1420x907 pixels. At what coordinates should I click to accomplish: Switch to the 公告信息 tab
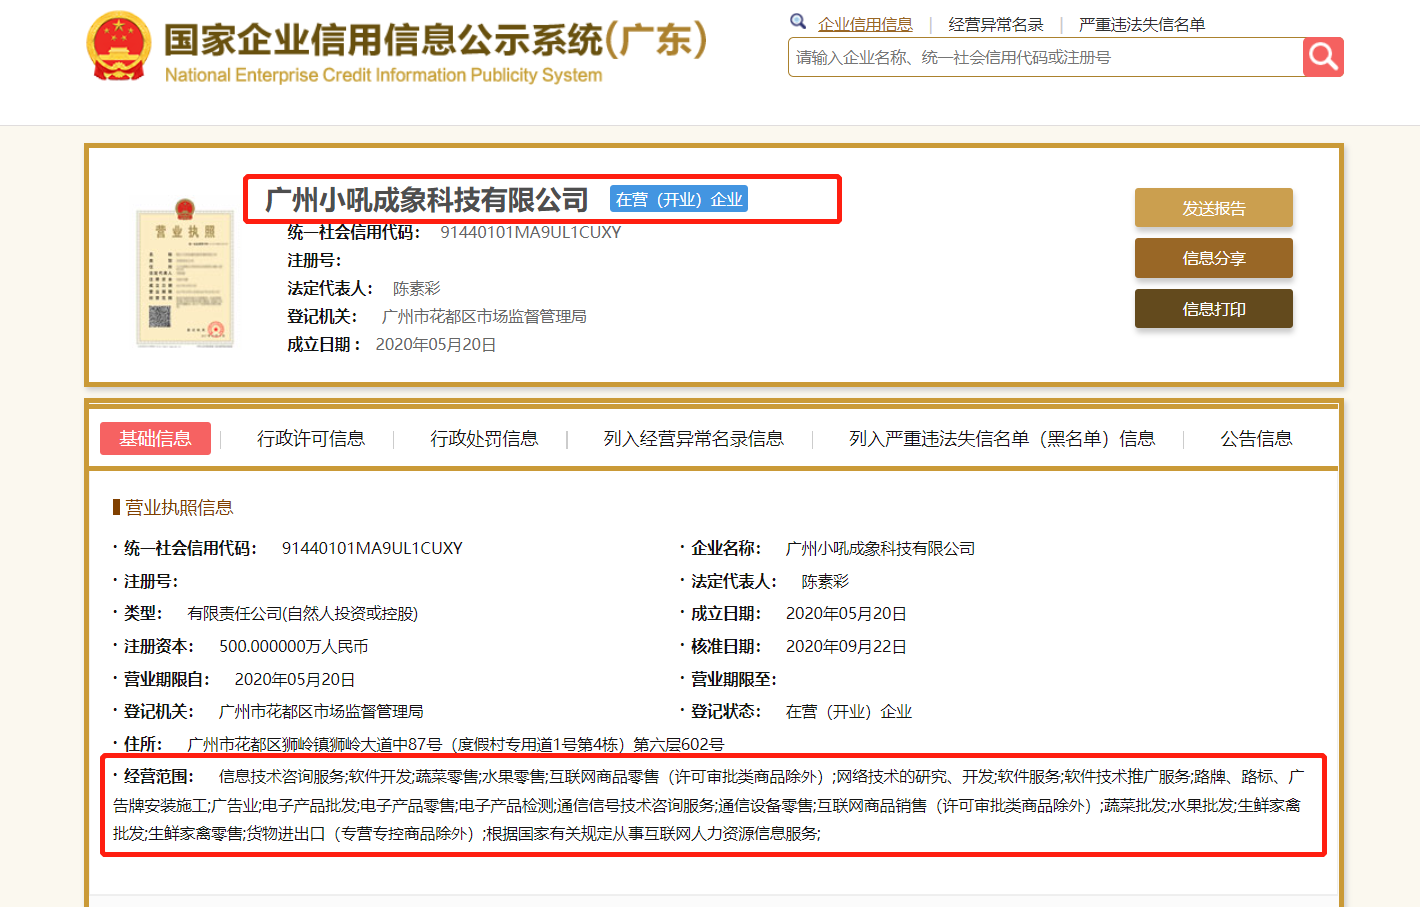coord(1256,439)
